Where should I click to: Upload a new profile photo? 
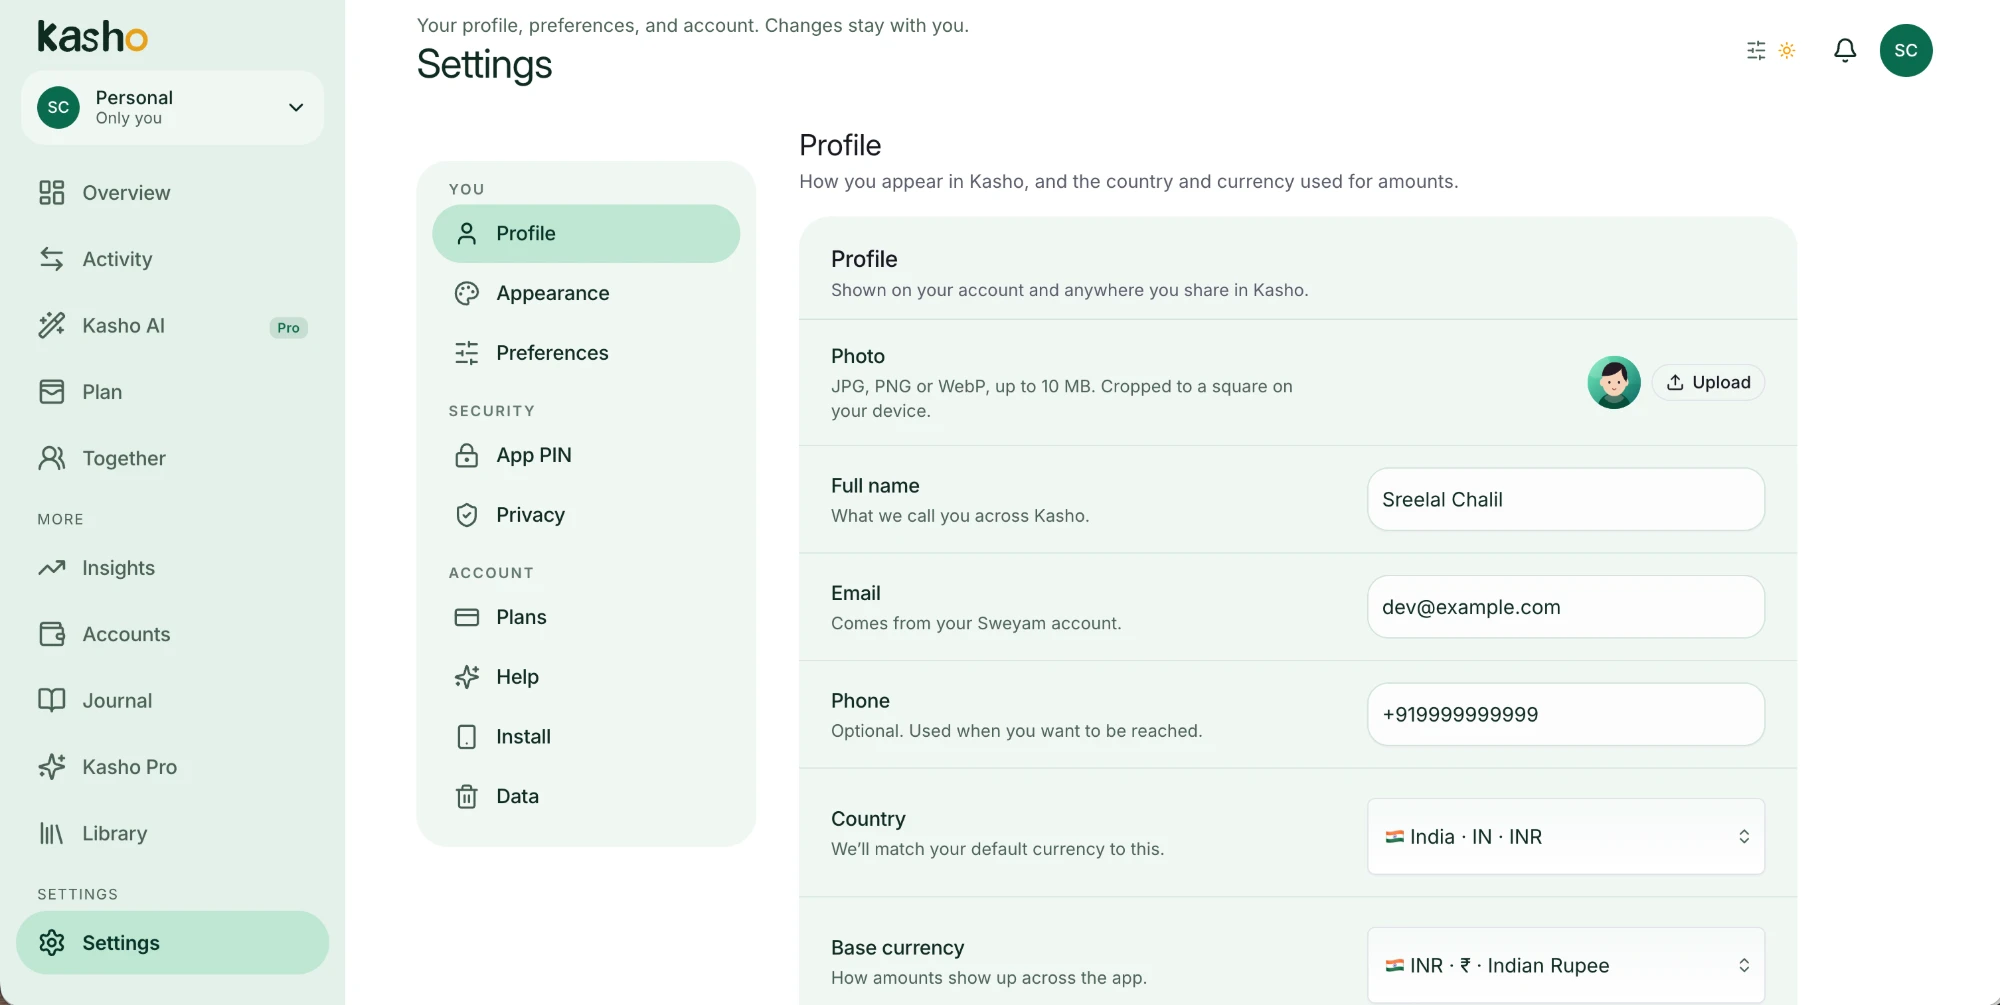(x=1708, y=383)
